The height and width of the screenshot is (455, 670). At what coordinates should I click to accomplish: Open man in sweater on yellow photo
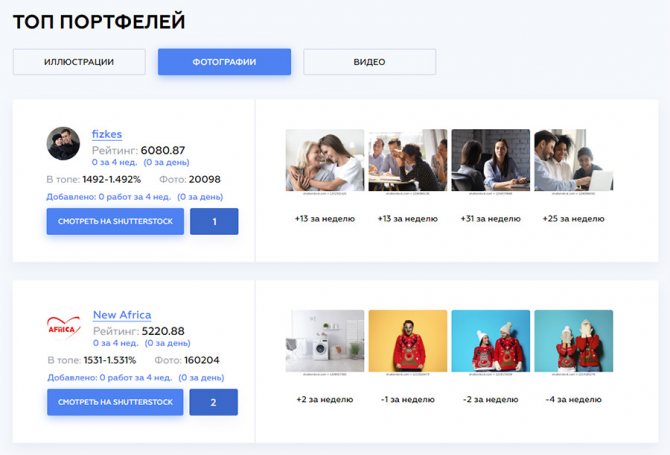coord(408,341)
